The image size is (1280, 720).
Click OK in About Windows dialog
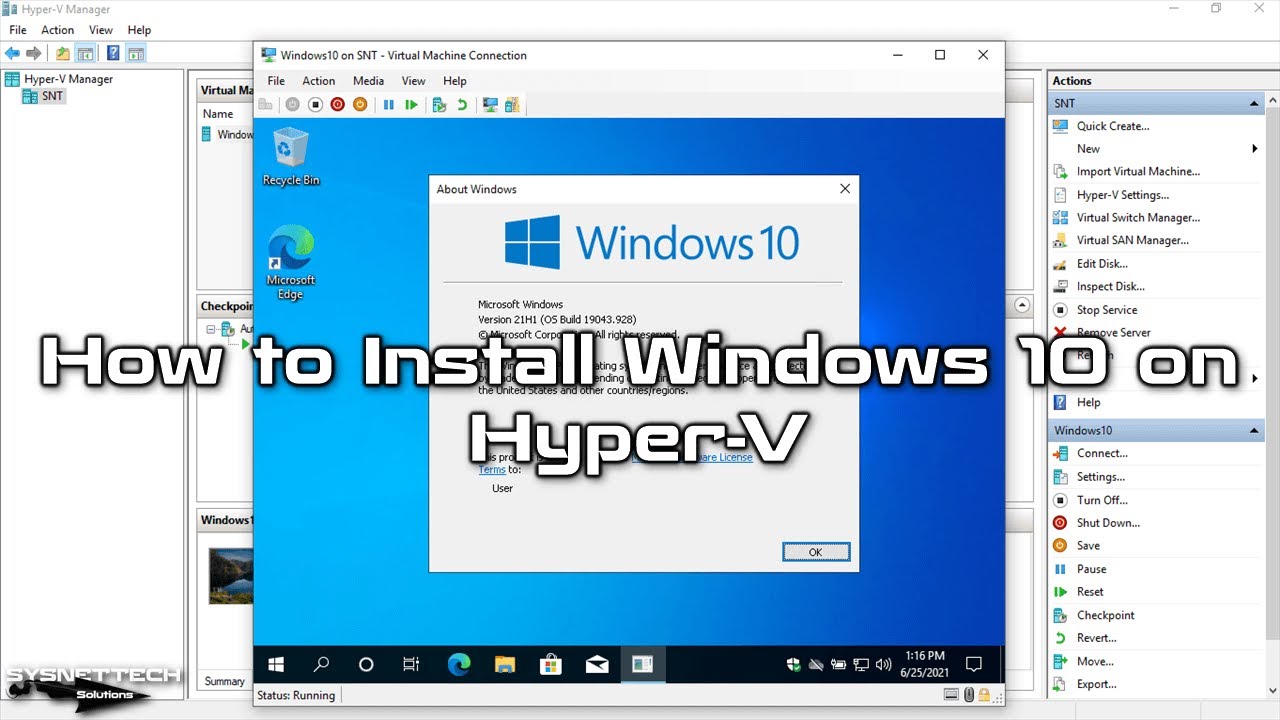(816, 552)
